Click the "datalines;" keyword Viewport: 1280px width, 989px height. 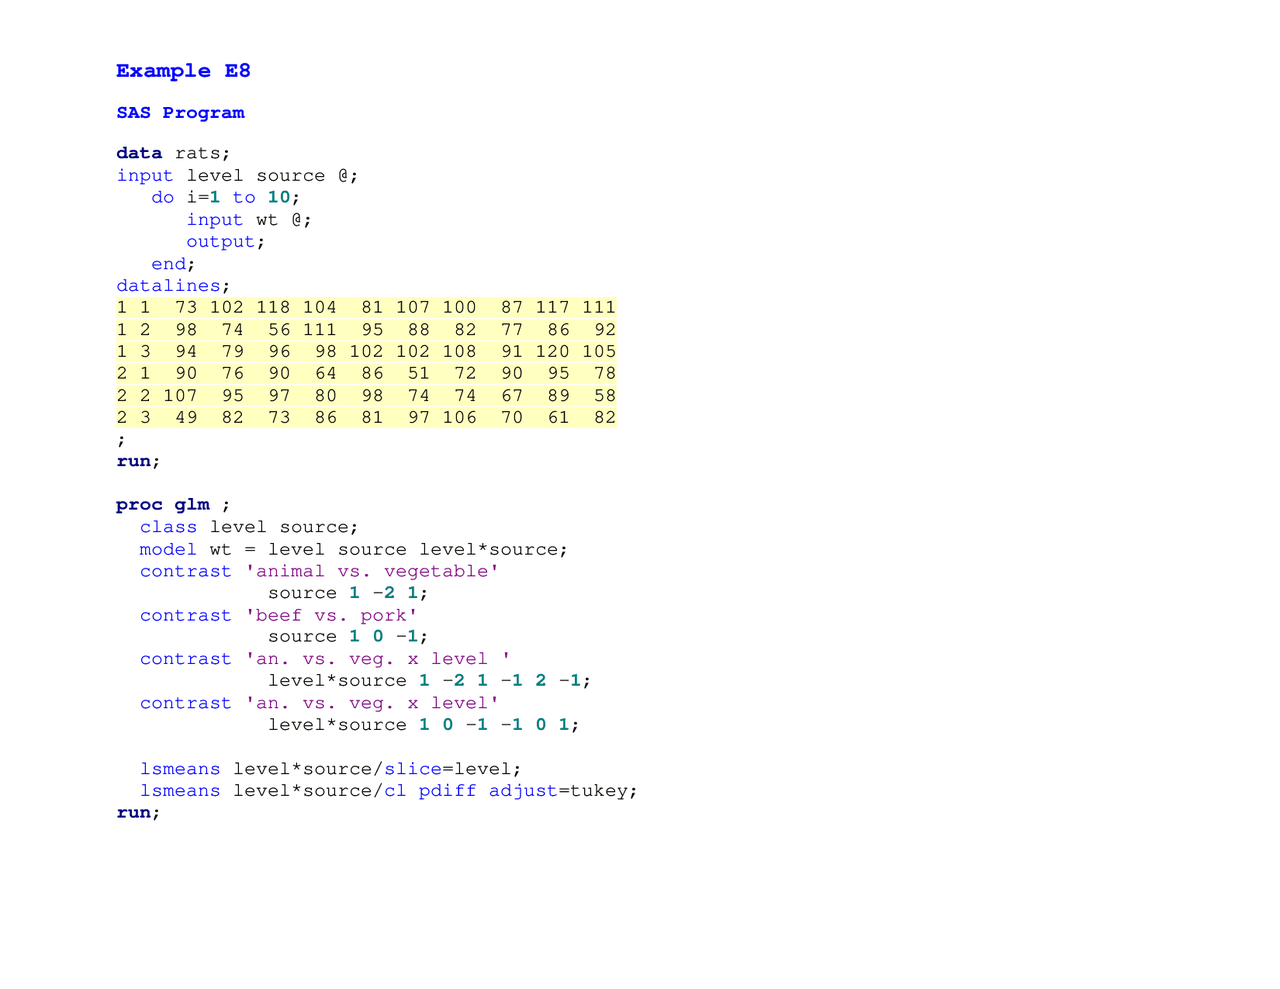click(173, 286)
